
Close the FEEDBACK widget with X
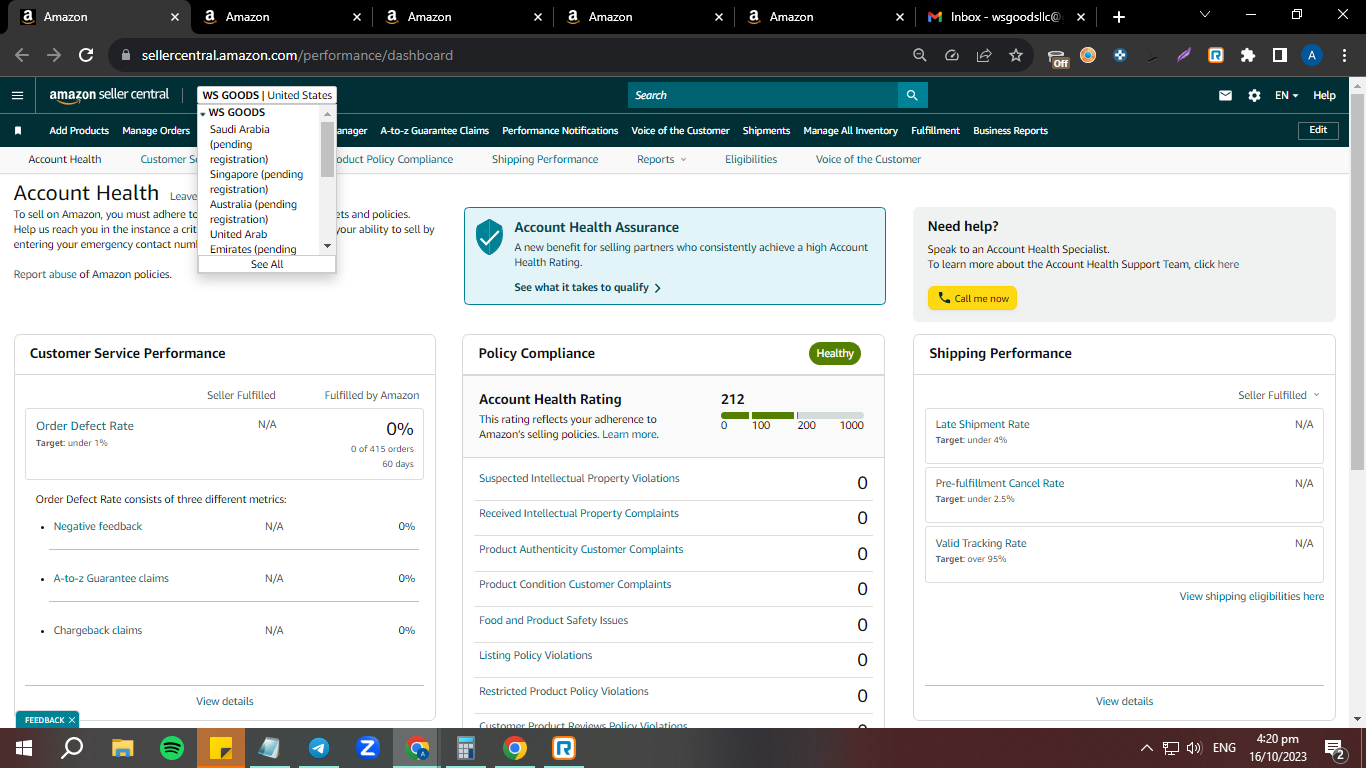point(72,720)
